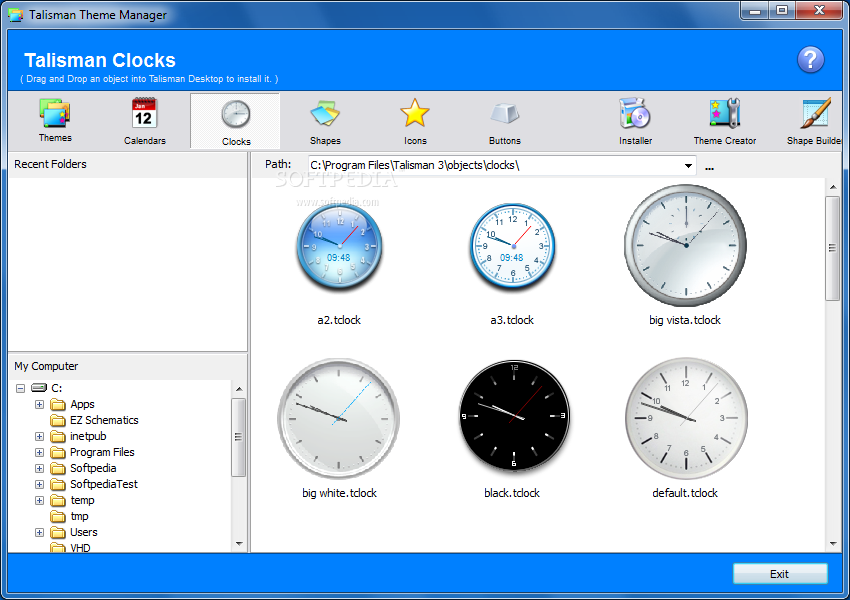Select the a2.tclock clock thumbnail
Viewport: 850px width, 600px height.
339,247
